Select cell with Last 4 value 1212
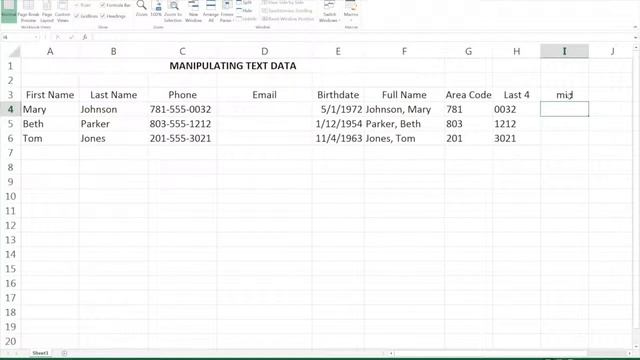640x360 pixels. [x=516, y=124]
